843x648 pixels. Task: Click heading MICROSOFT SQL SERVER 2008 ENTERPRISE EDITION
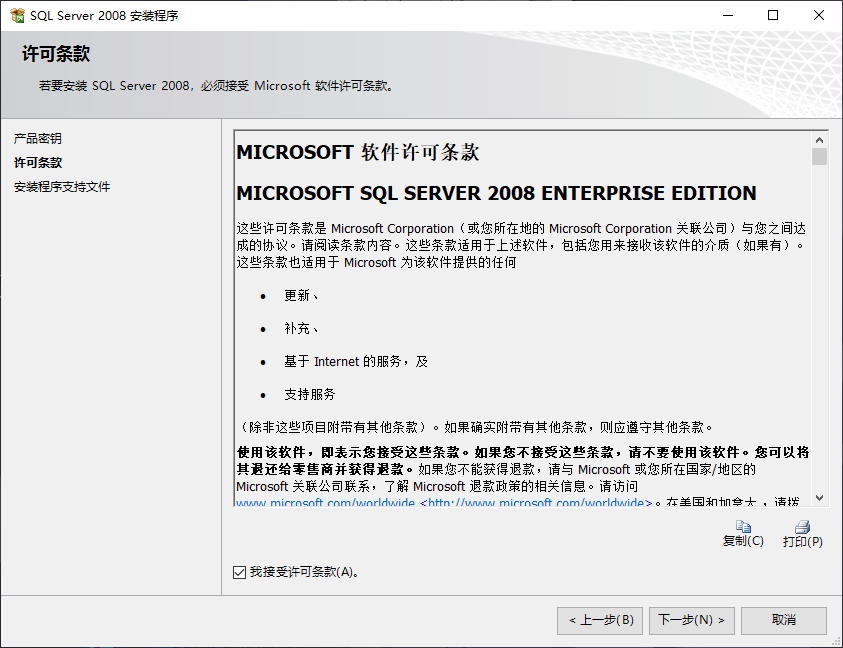pyautogui.click(x=496, y=193)
